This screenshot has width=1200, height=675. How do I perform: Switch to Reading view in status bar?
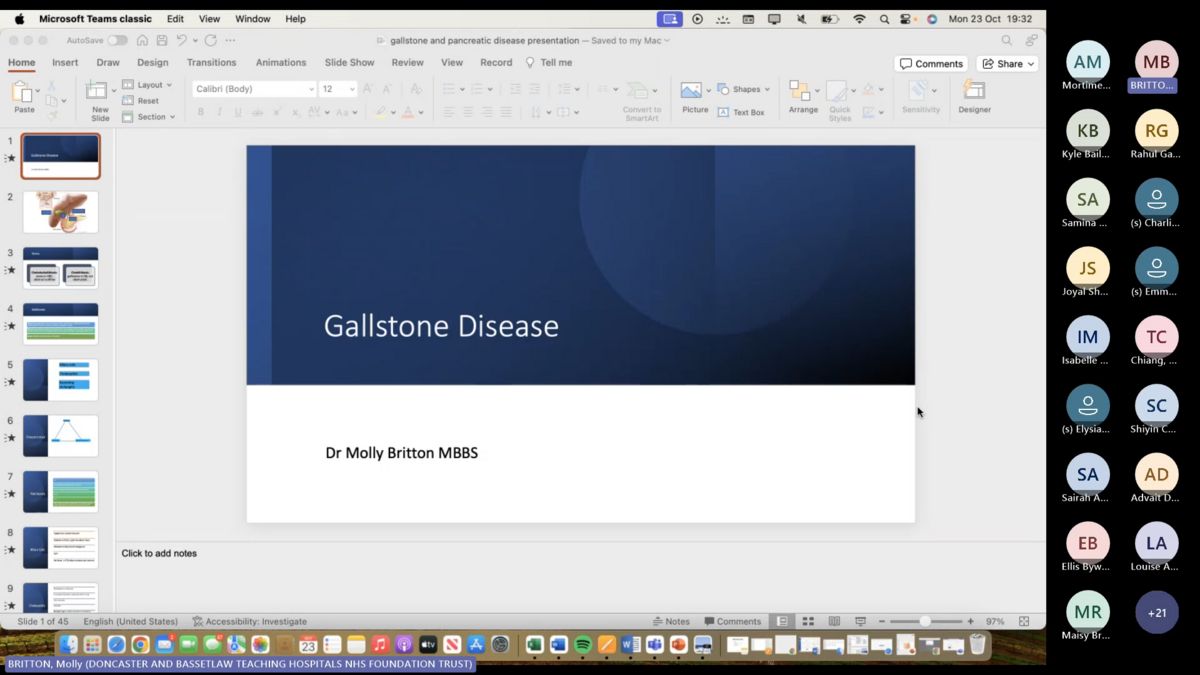834,621
